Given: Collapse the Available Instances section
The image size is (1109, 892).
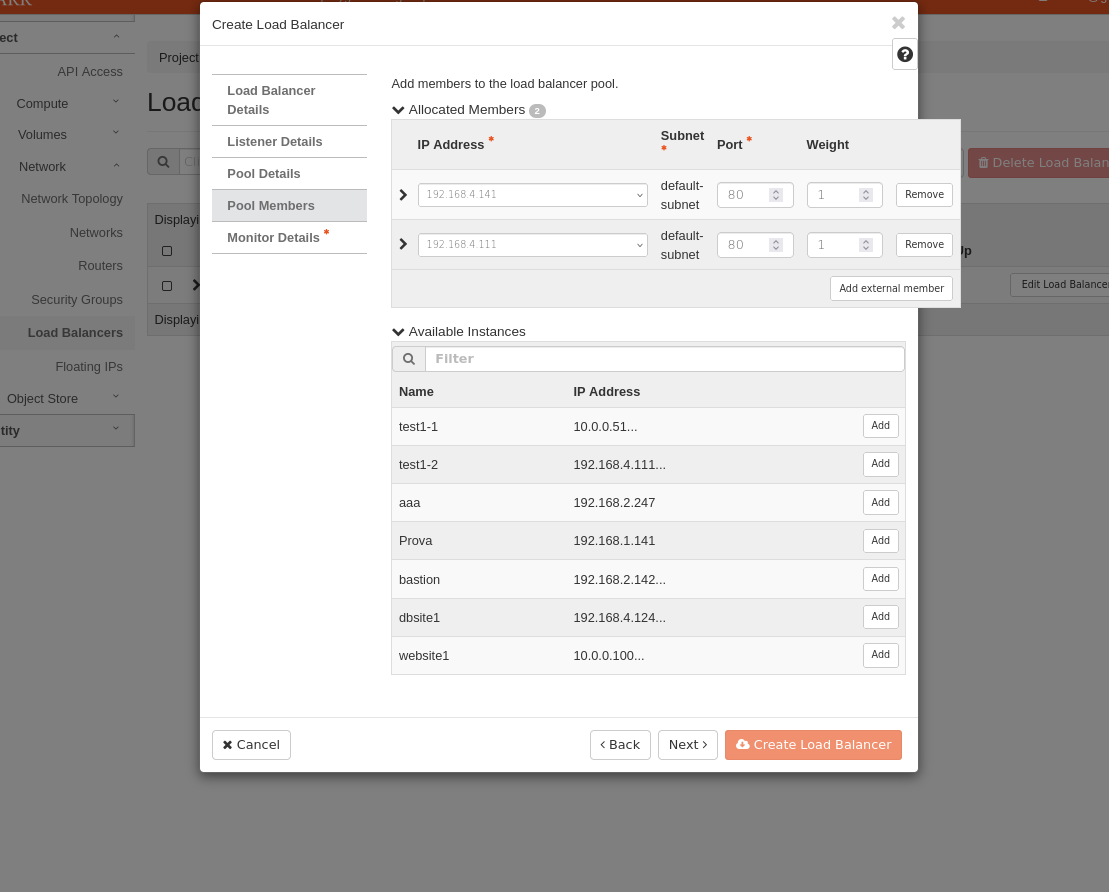Looking at the screenshot, I should (x=398, y=332).
